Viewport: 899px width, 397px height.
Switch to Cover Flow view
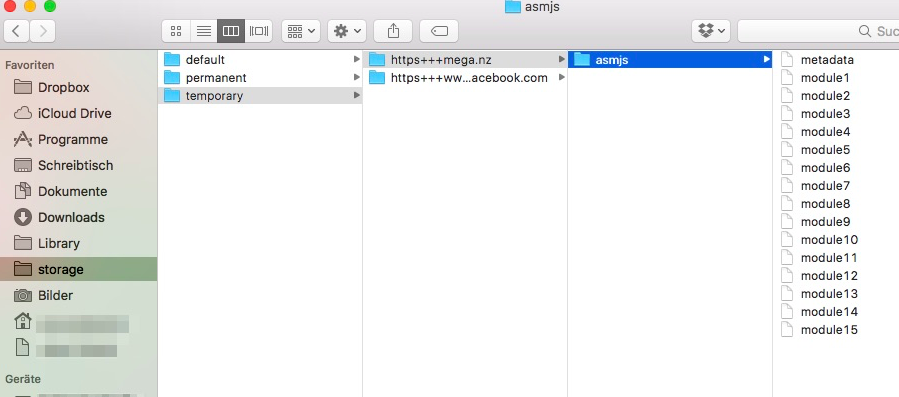[x=259, y=31]
